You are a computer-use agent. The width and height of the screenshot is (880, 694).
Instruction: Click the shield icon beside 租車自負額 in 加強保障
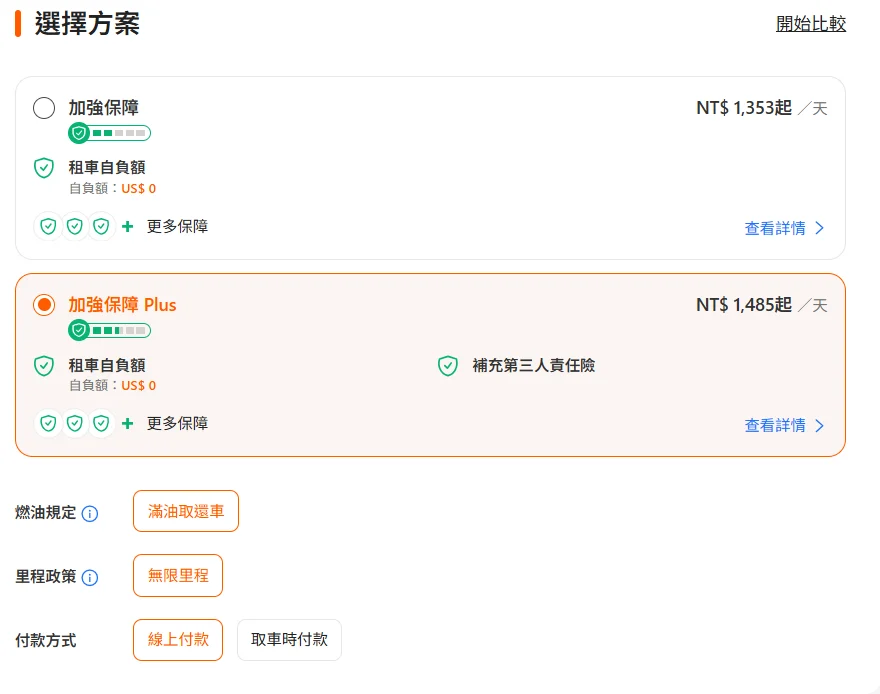click(44, 168)
